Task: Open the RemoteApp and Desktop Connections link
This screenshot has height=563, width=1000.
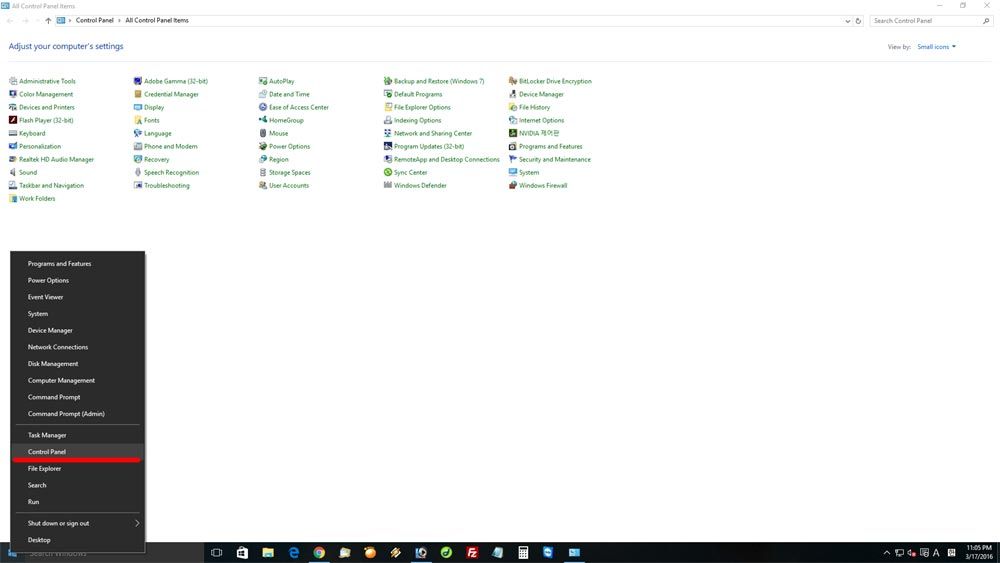Action: (x=446, y=159)
